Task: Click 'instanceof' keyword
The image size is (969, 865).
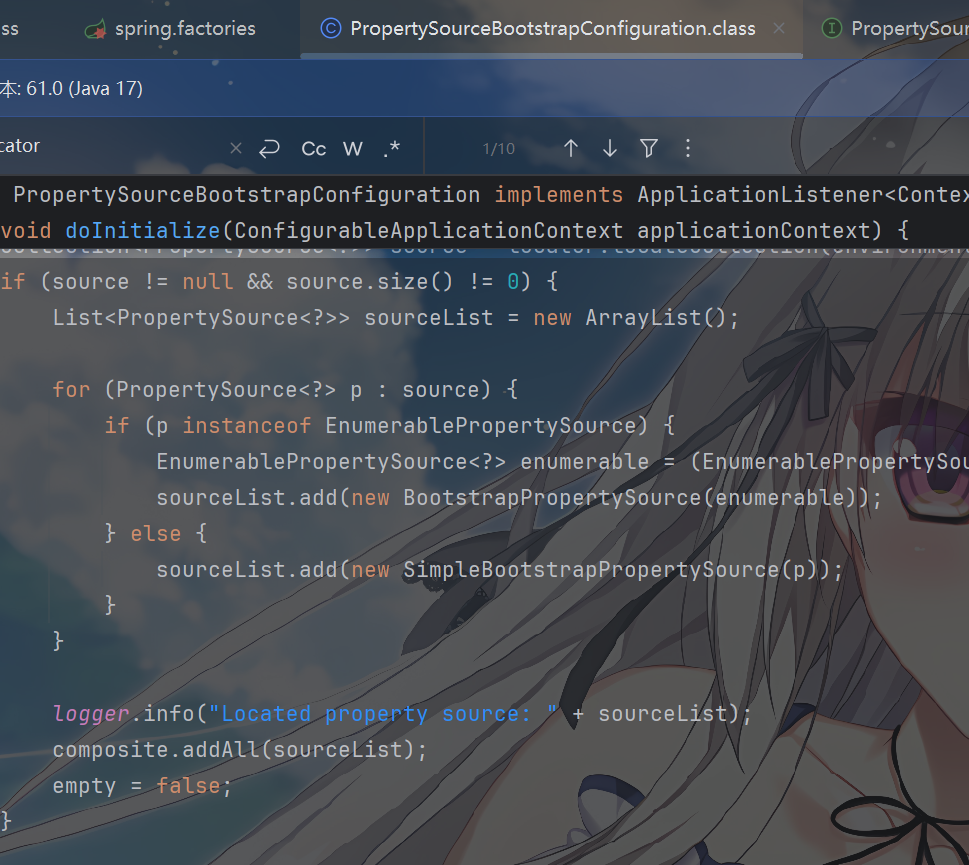Action: pos(247,426)
